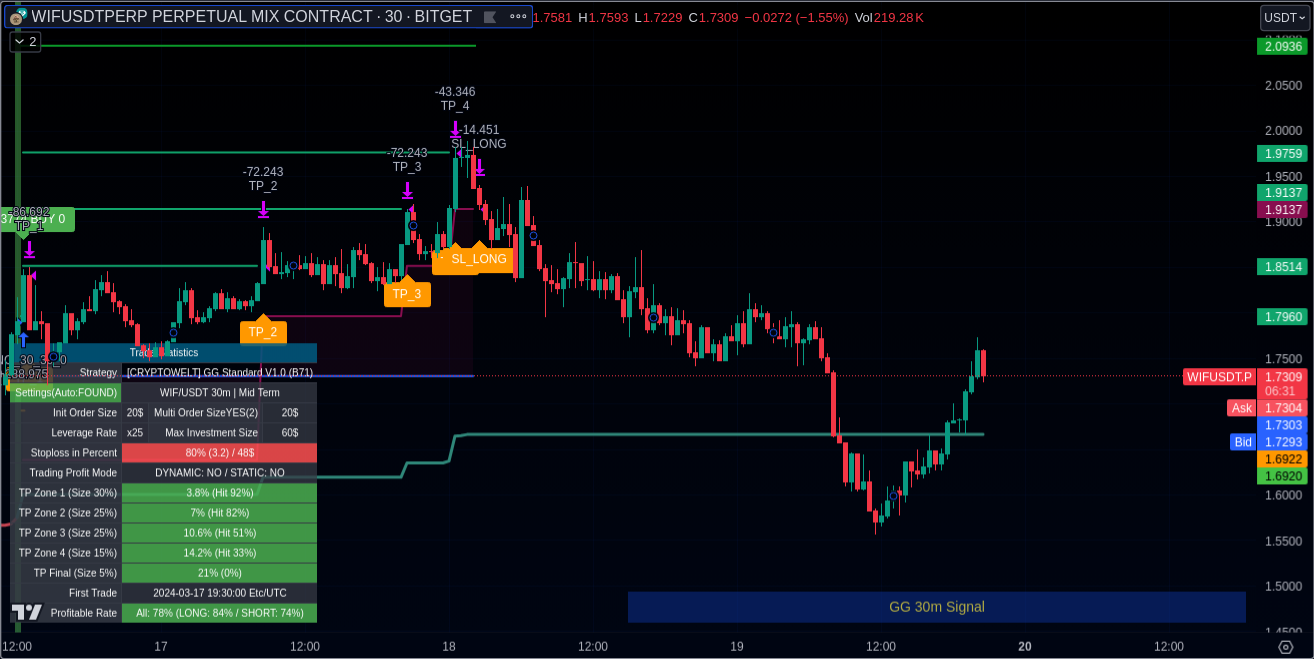Open the three-dots more menu in legend
This screenshot has width=1314, height=659.
(517, 17)
